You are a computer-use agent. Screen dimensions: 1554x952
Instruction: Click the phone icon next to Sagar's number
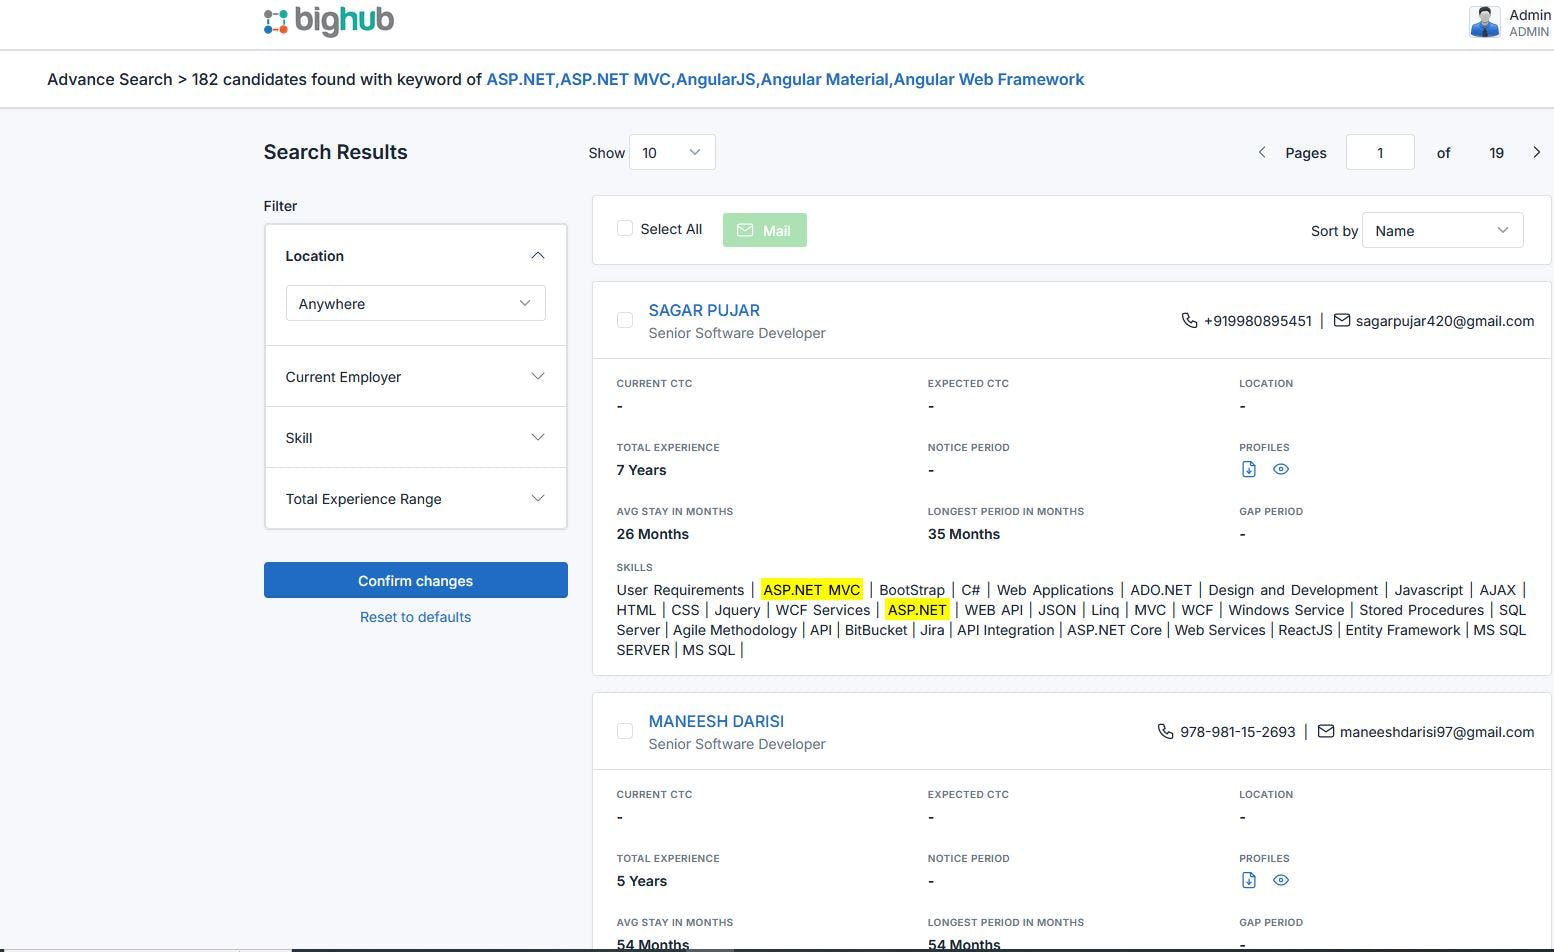coord(1189,320)
